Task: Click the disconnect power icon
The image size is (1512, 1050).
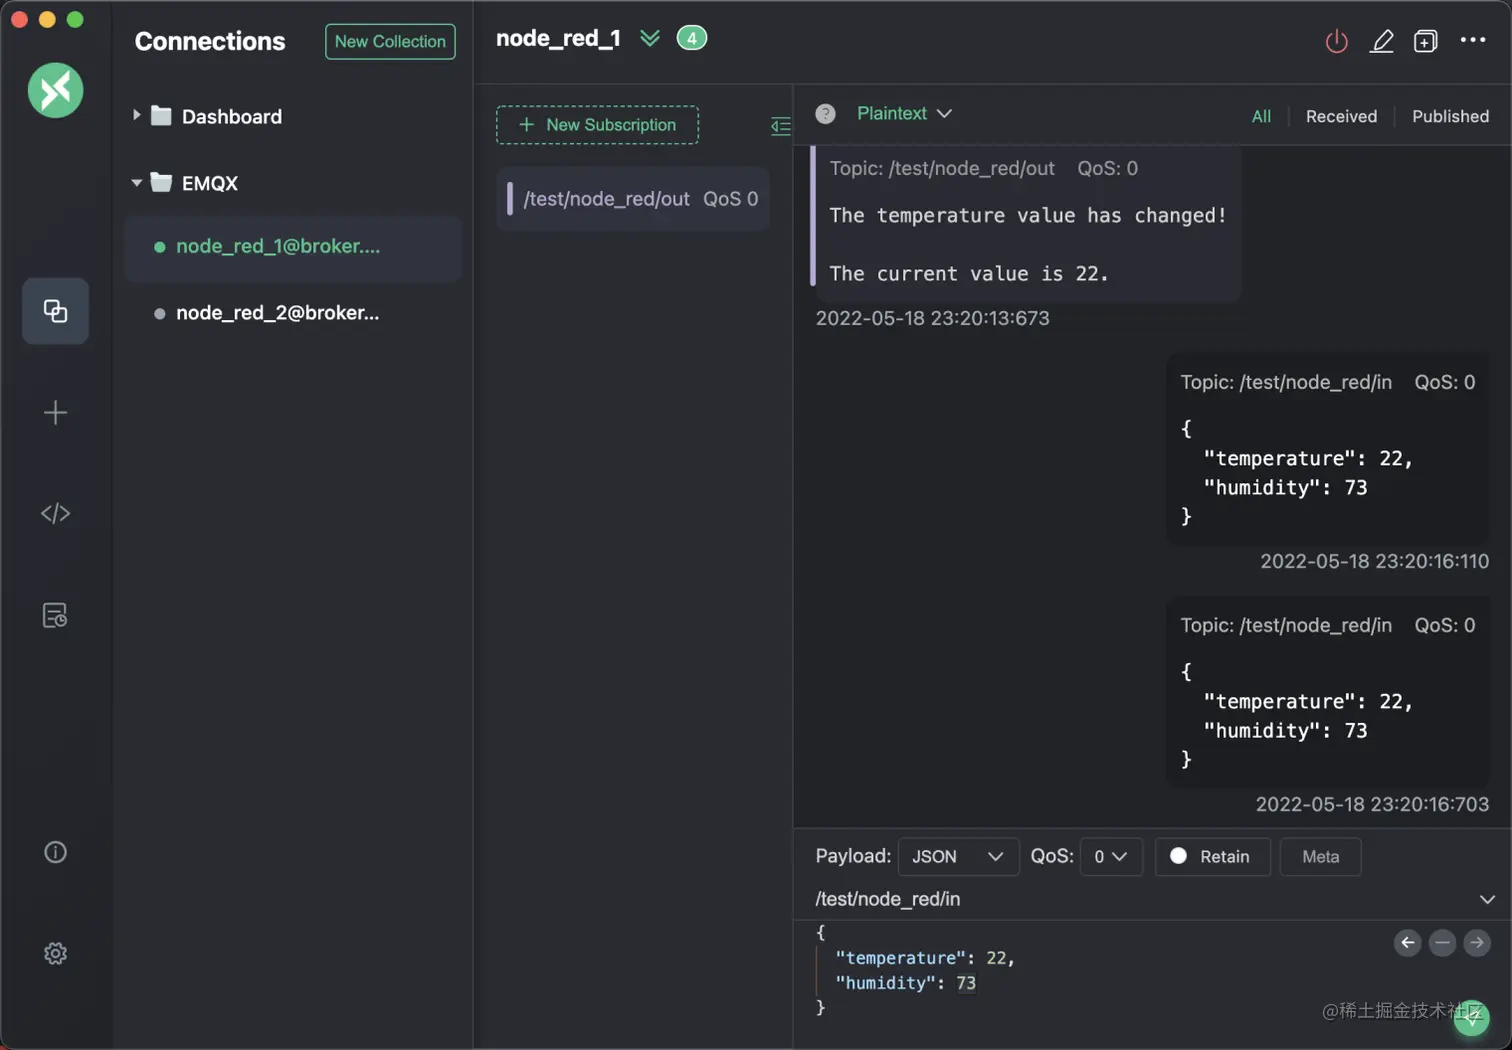Action: click(1336, 41)
